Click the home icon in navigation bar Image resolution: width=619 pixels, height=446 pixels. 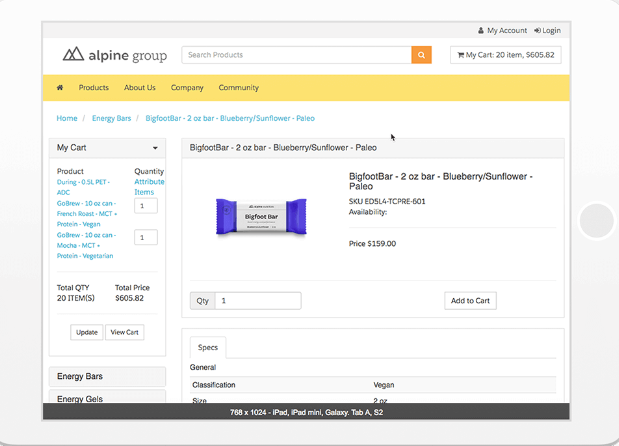pyautogui.click(x=60, y=88)
